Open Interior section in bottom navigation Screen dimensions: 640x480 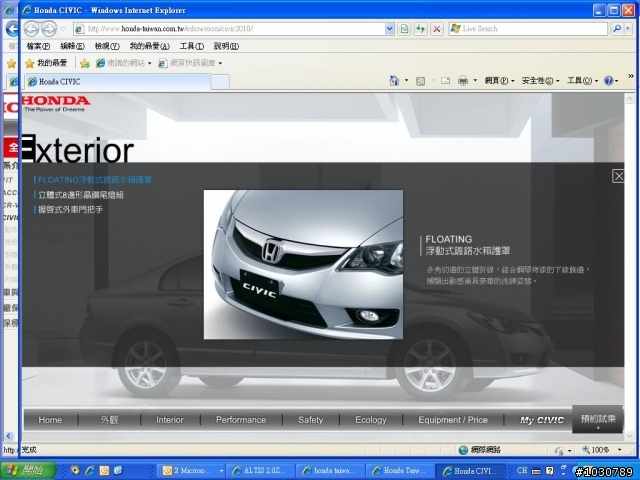(170, 420)
